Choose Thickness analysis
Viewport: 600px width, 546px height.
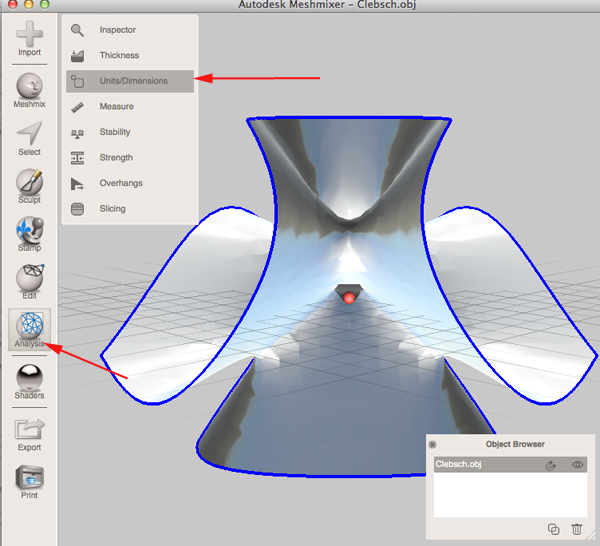point(130,55)
